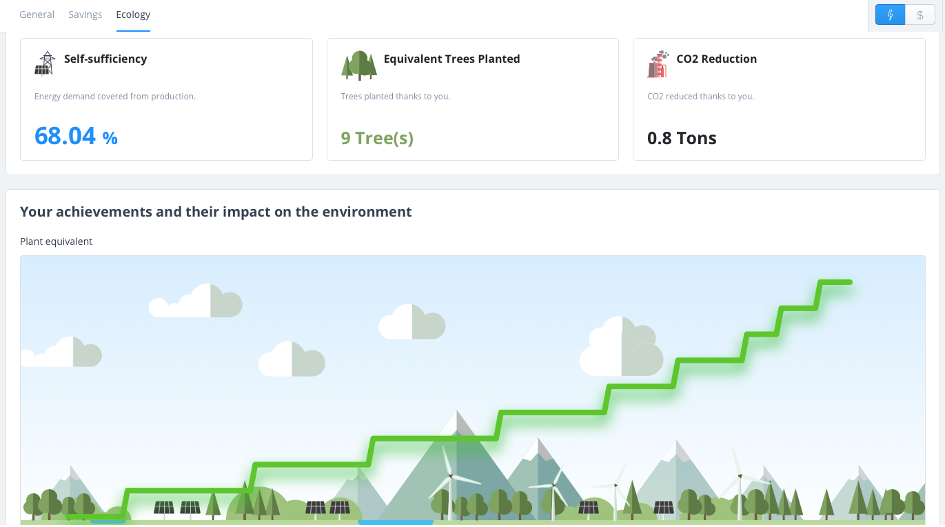Click the wind turbine beside central mountain
Viewport: 945px width, 527px height.
450,482
